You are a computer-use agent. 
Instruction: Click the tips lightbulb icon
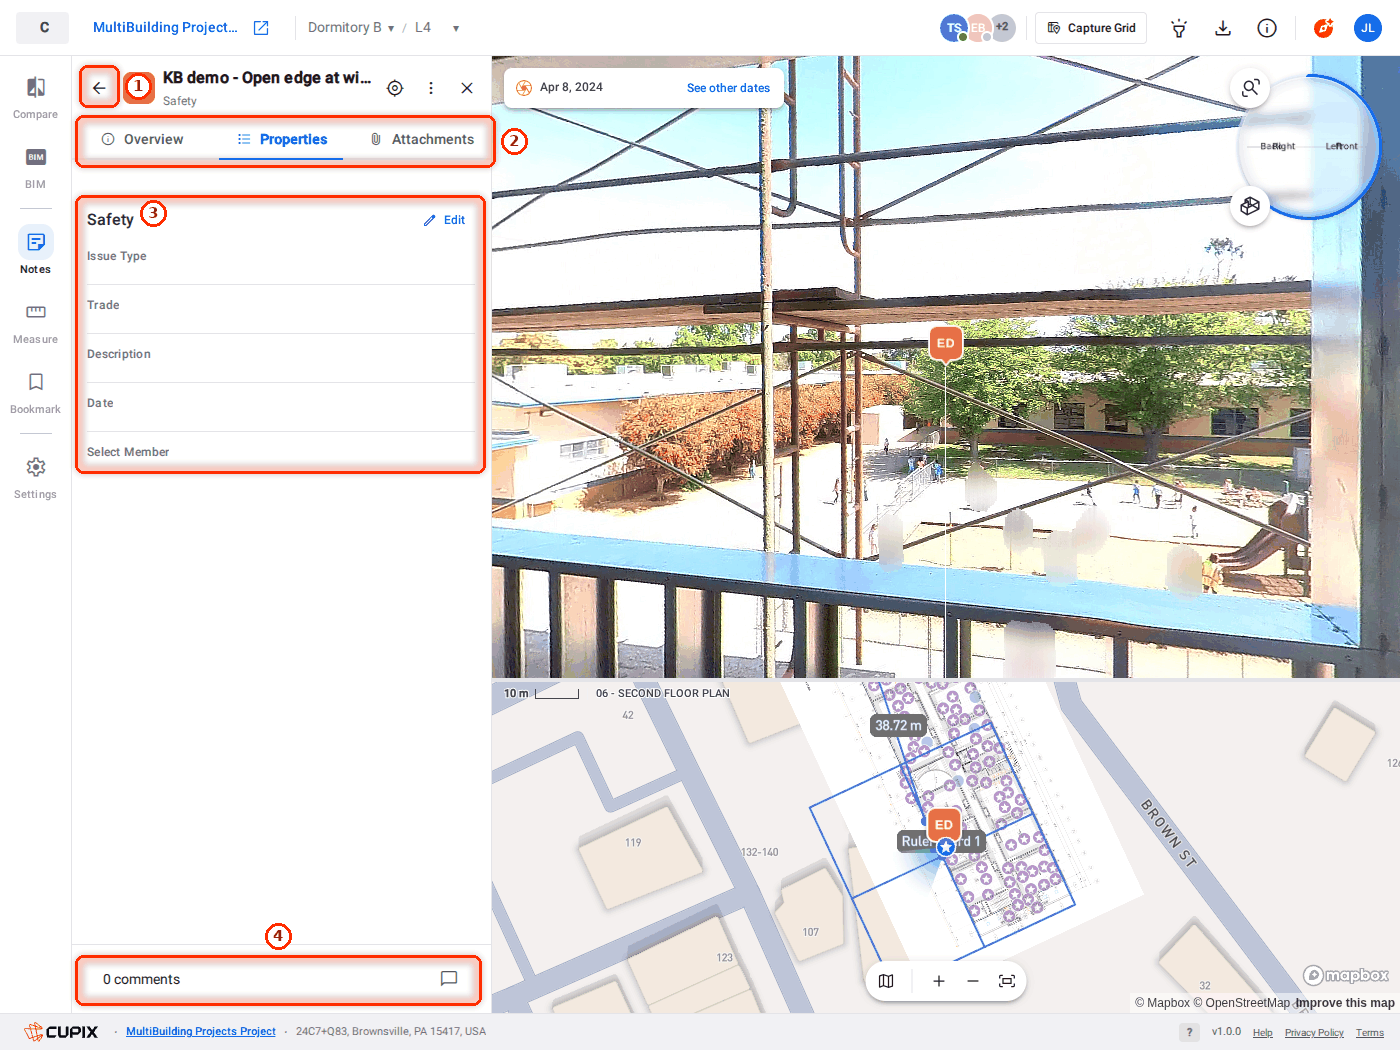pyautogui.click(x=1179, y=28)
